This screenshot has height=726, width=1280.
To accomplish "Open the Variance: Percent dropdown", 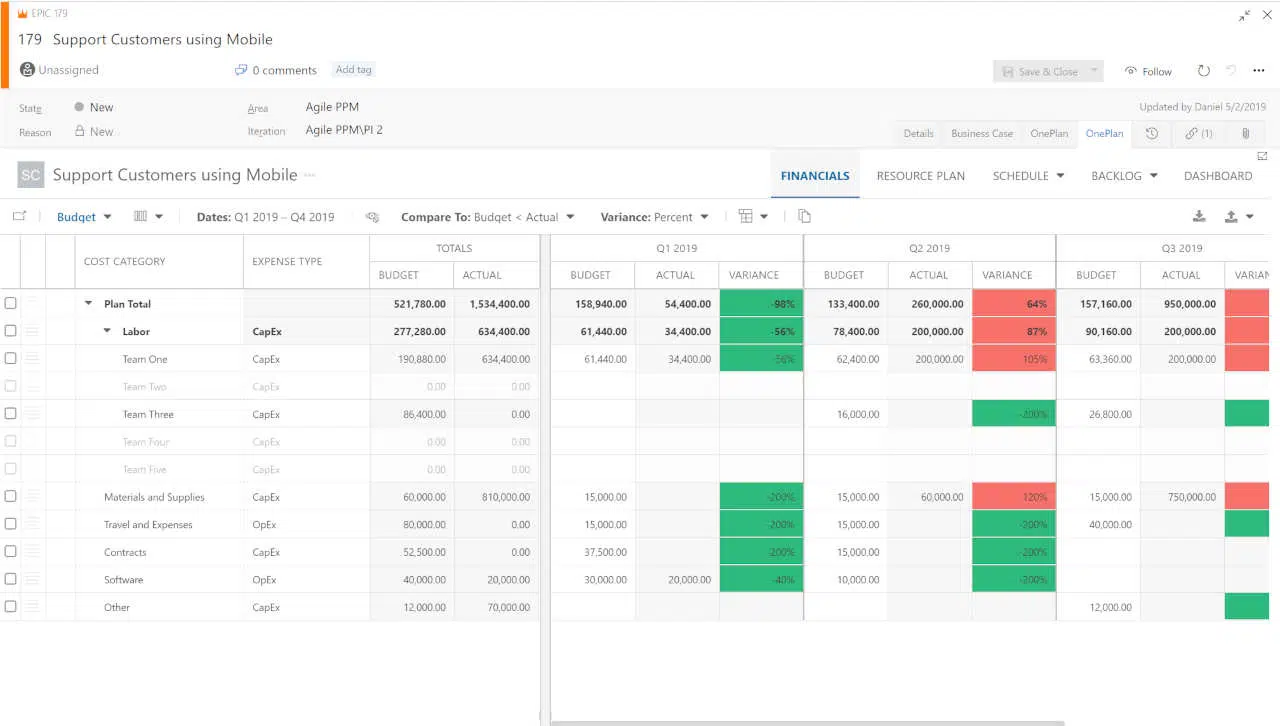I will (x=654, y=217).
